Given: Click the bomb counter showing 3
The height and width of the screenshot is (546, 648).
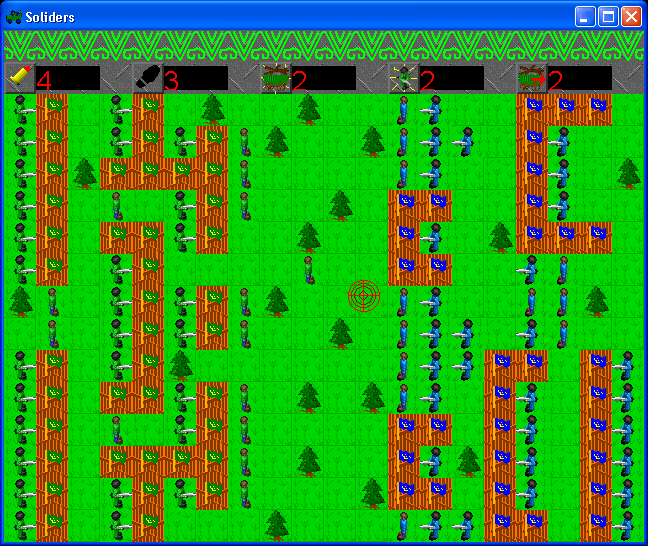Looking at the screenshot, I should [195, 79].
